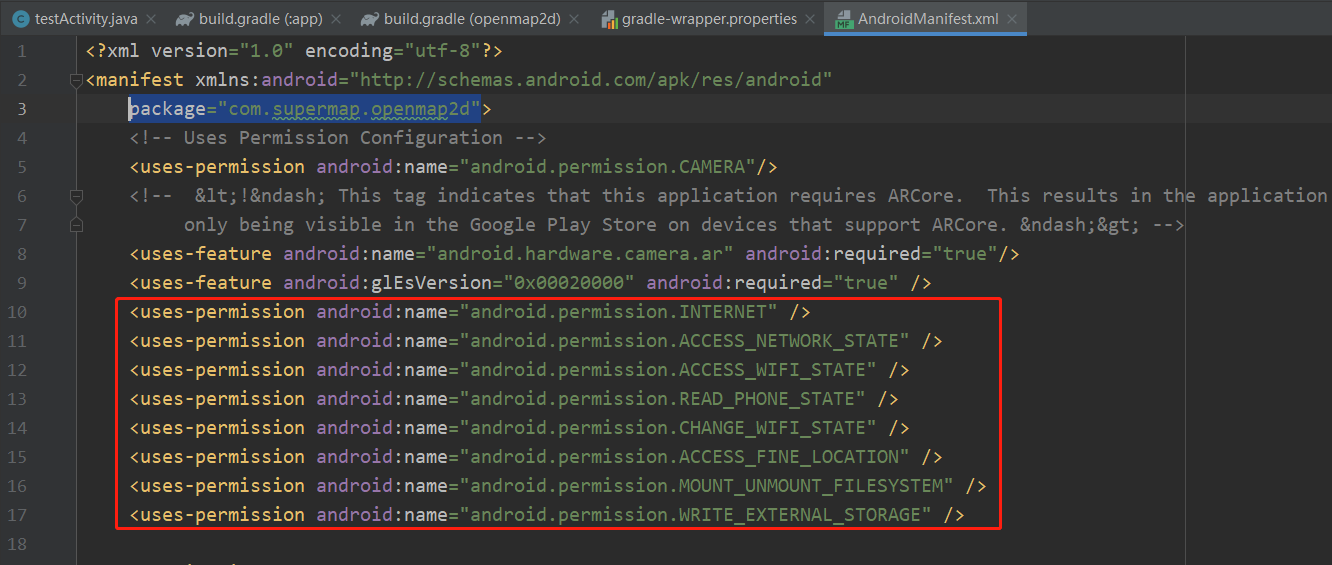The width and height of the screenshot is (1332, 565).
Task: Click the properties file icon on gradle-wrapper.properties tab
Action: tap(608, 19)
